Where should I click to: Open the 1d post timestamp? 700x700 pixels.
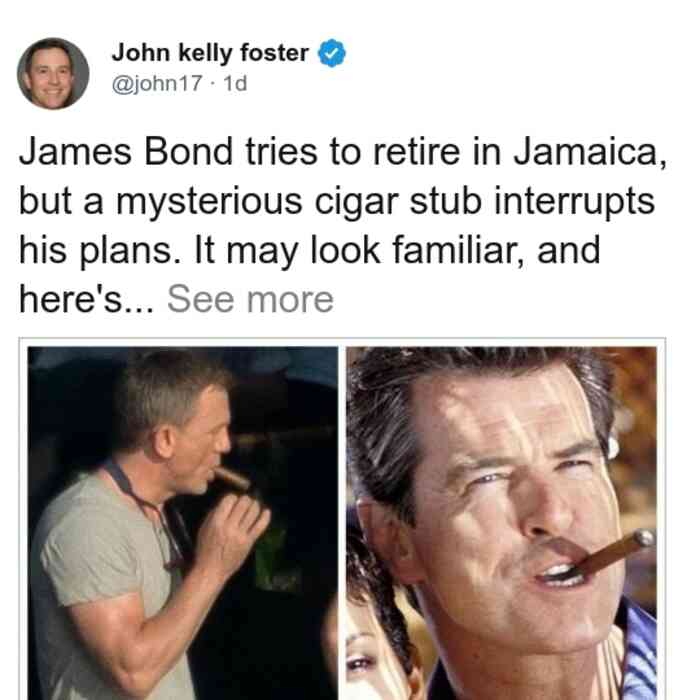tap(235, 84)
